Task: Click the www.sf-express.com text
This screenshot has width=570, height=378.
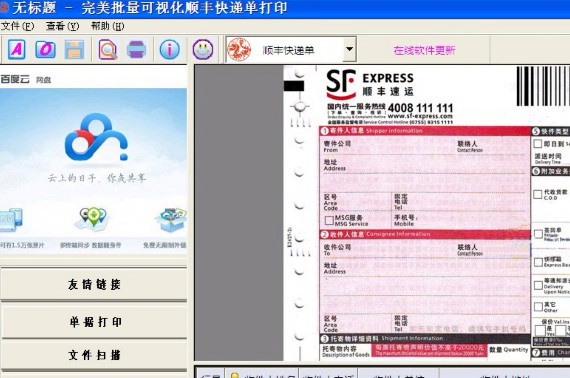Action: [x=420, y=116]
